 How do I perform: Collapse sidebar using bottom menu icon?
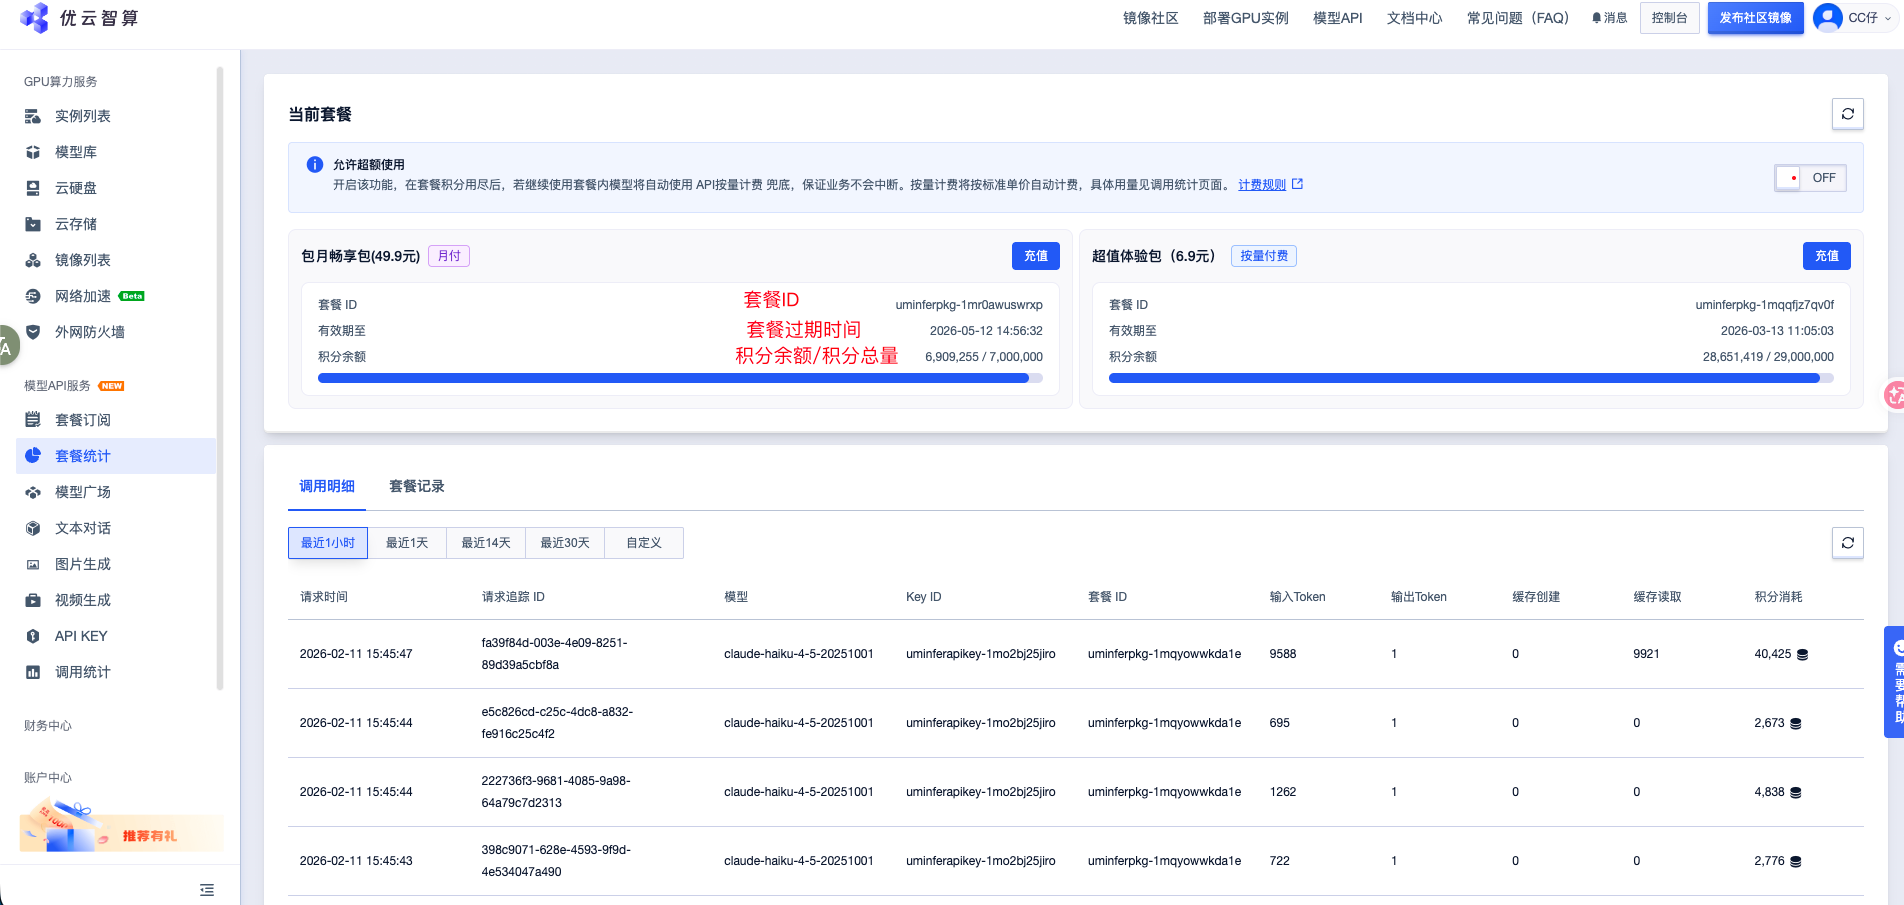tap(207, 890)
